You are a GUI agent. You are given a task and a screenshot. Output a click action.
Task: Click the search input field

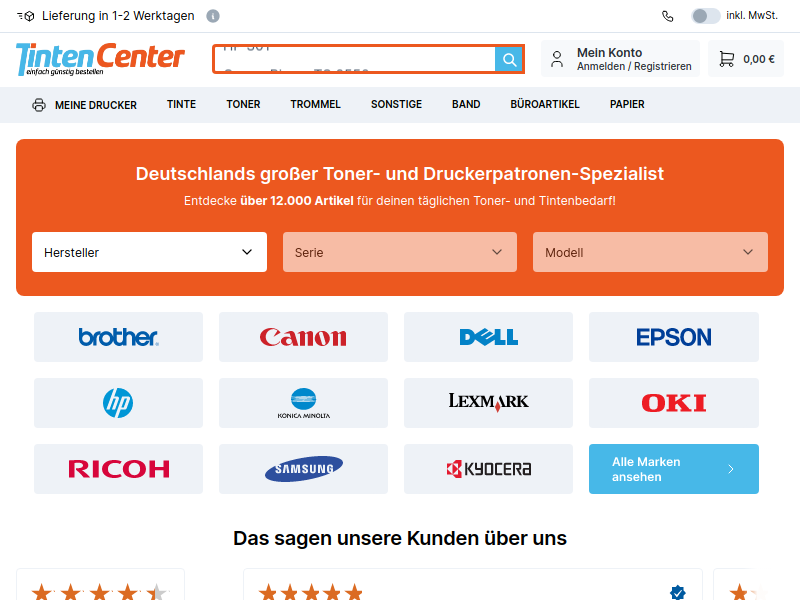(355, 60)
